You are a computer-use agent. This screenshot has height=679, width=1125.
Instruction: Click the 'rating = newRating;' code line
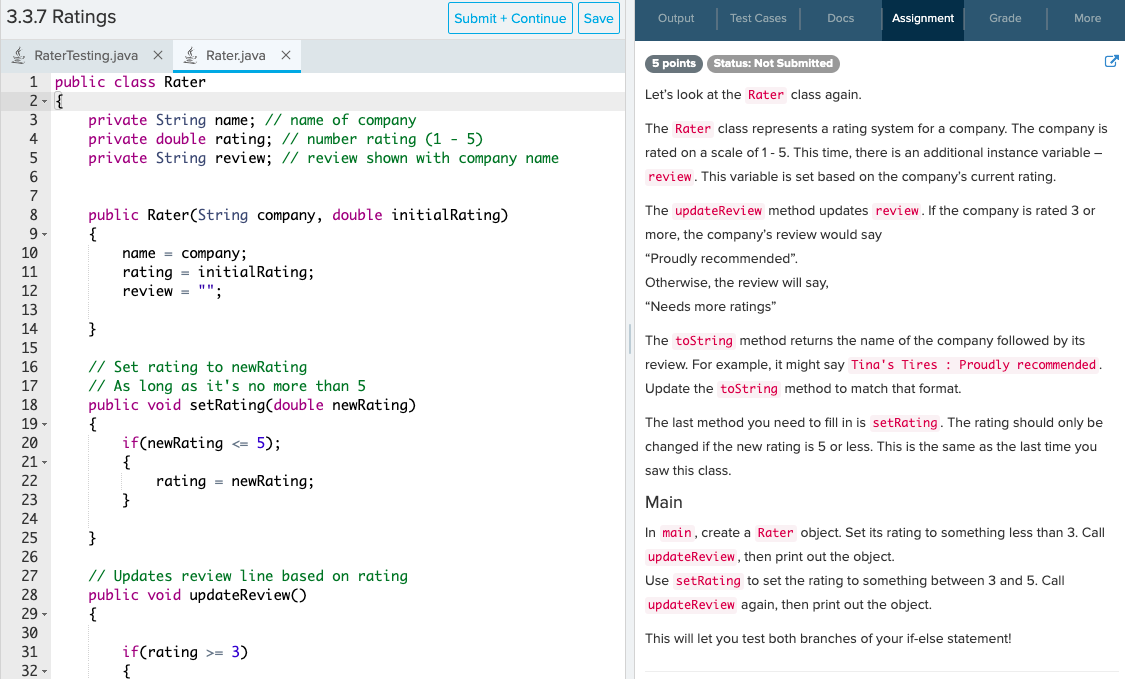click(235, 481)
